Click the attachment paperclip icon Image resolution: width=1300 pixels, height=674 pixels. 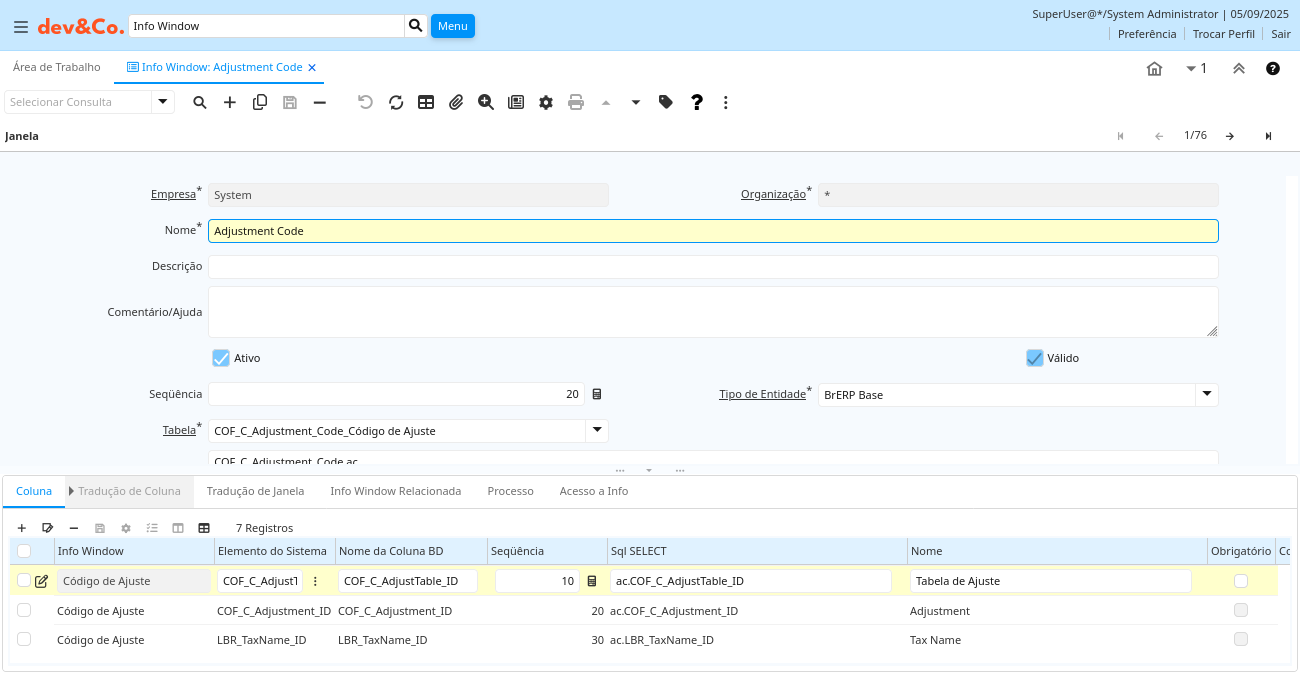[x=456, y=102]
